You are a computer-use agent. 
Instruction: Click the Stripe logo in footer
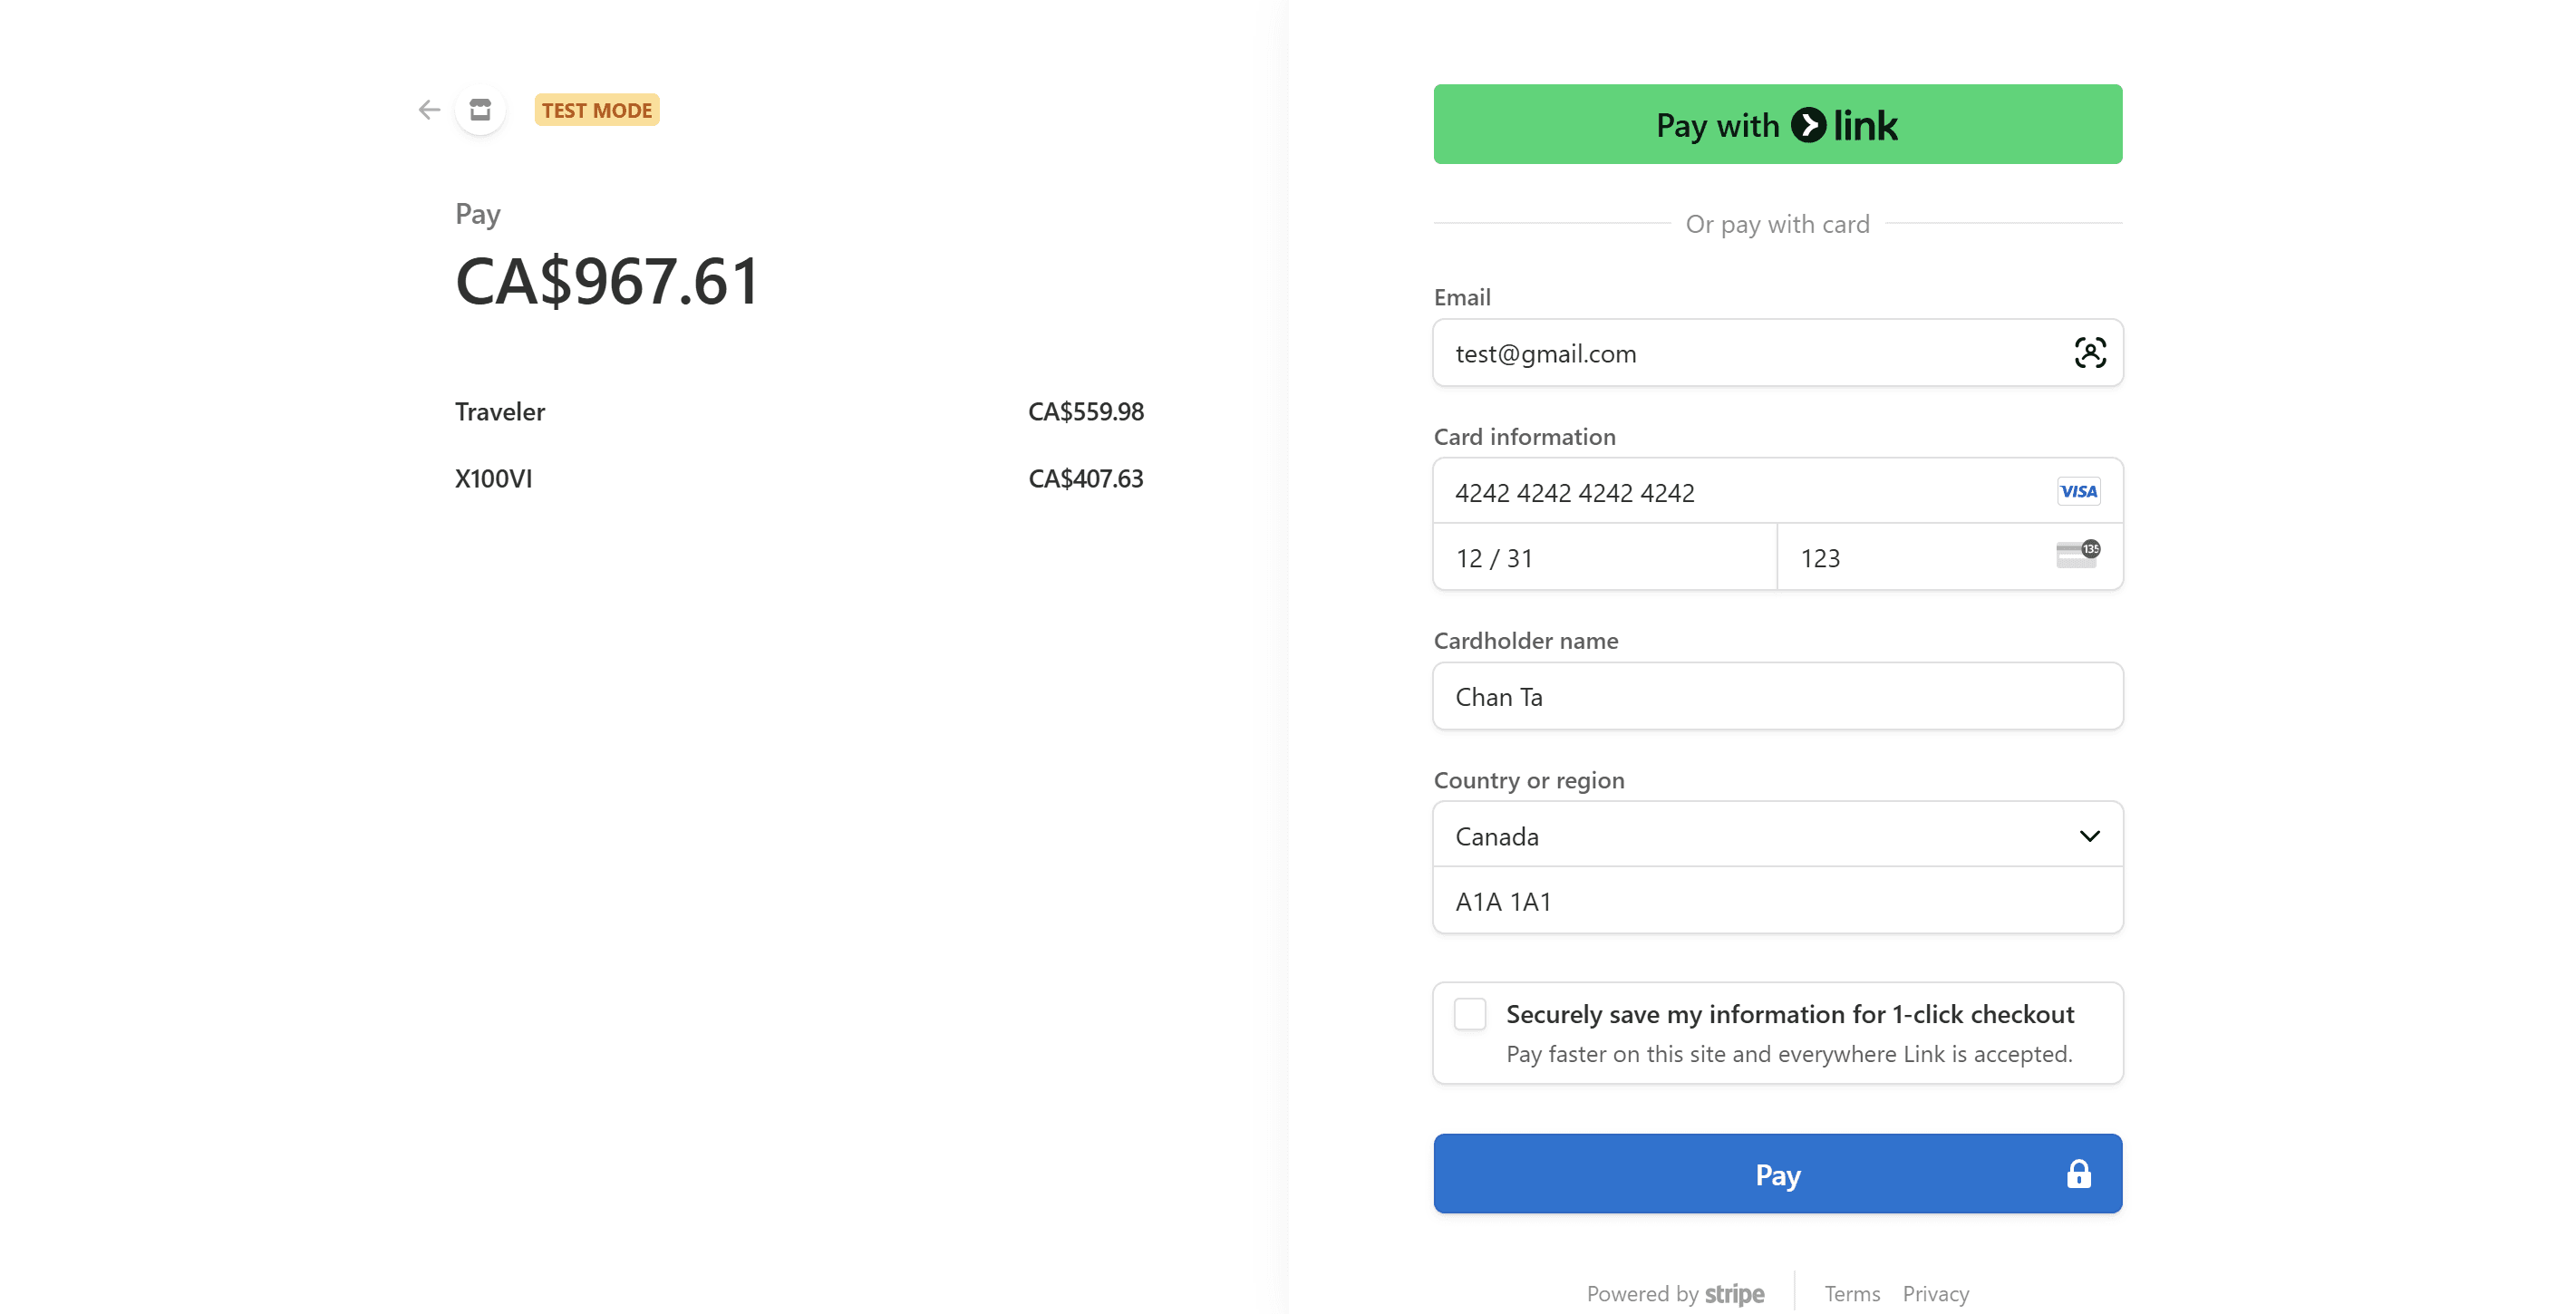[x=1734, y=1294]
